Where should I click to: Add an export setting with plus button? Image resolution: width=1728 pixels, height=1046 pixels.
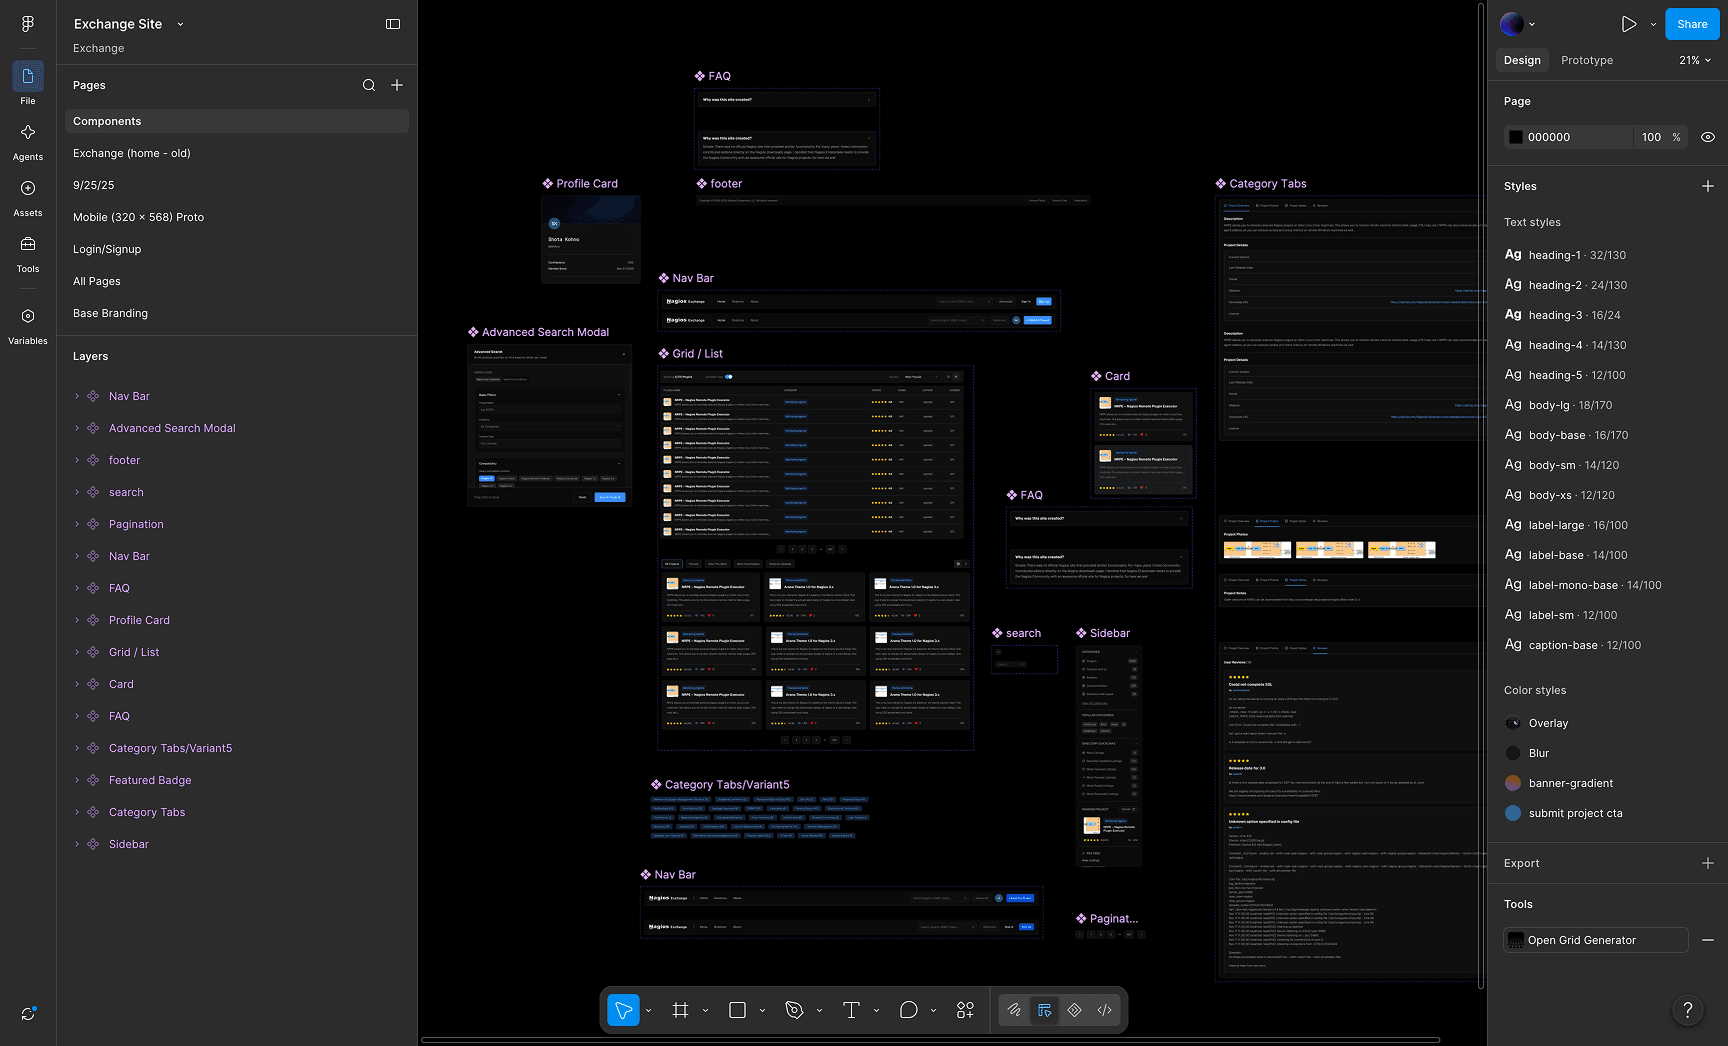[x=1708, y=863]
